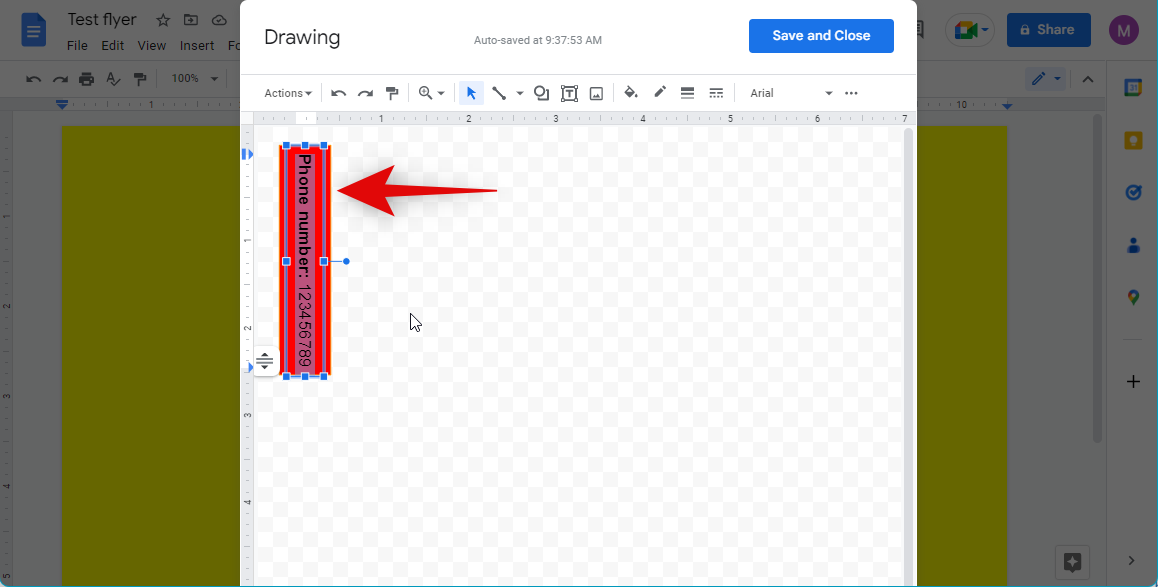
Task: Insert an image with Image tool
Action: click(x=596, y=93)
